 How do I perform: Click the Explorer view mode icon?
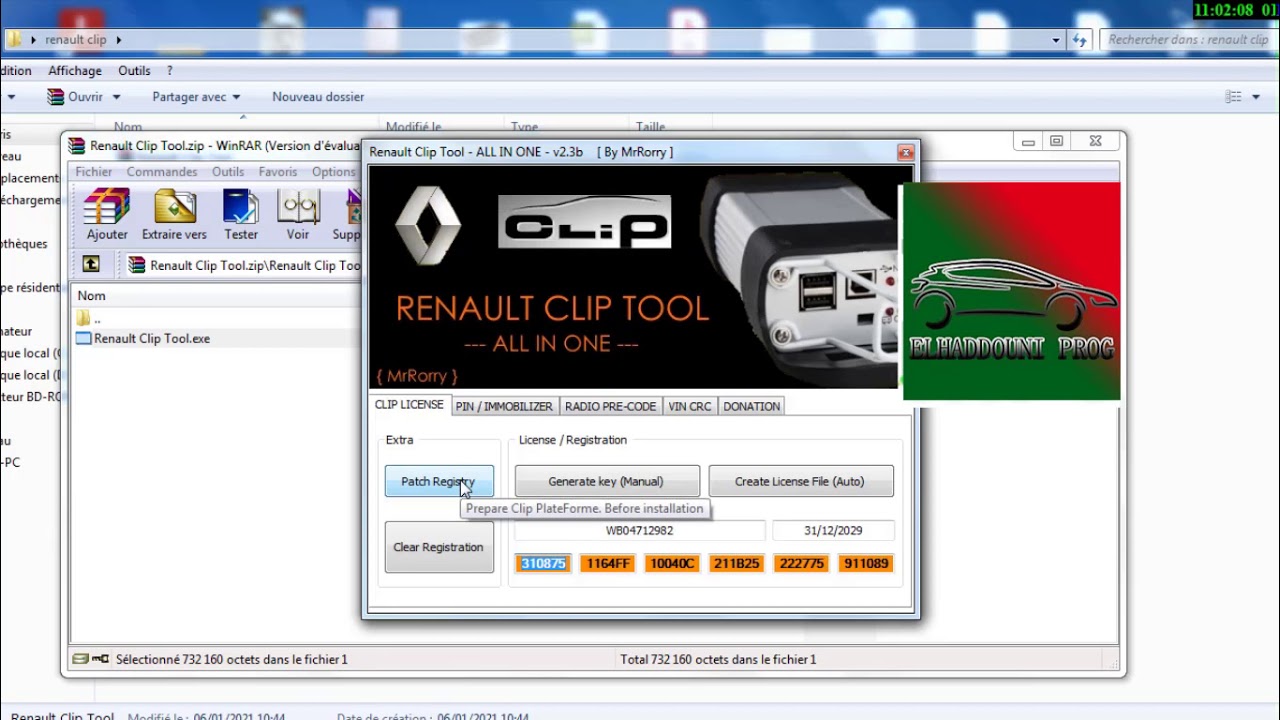click(1233, 97)
